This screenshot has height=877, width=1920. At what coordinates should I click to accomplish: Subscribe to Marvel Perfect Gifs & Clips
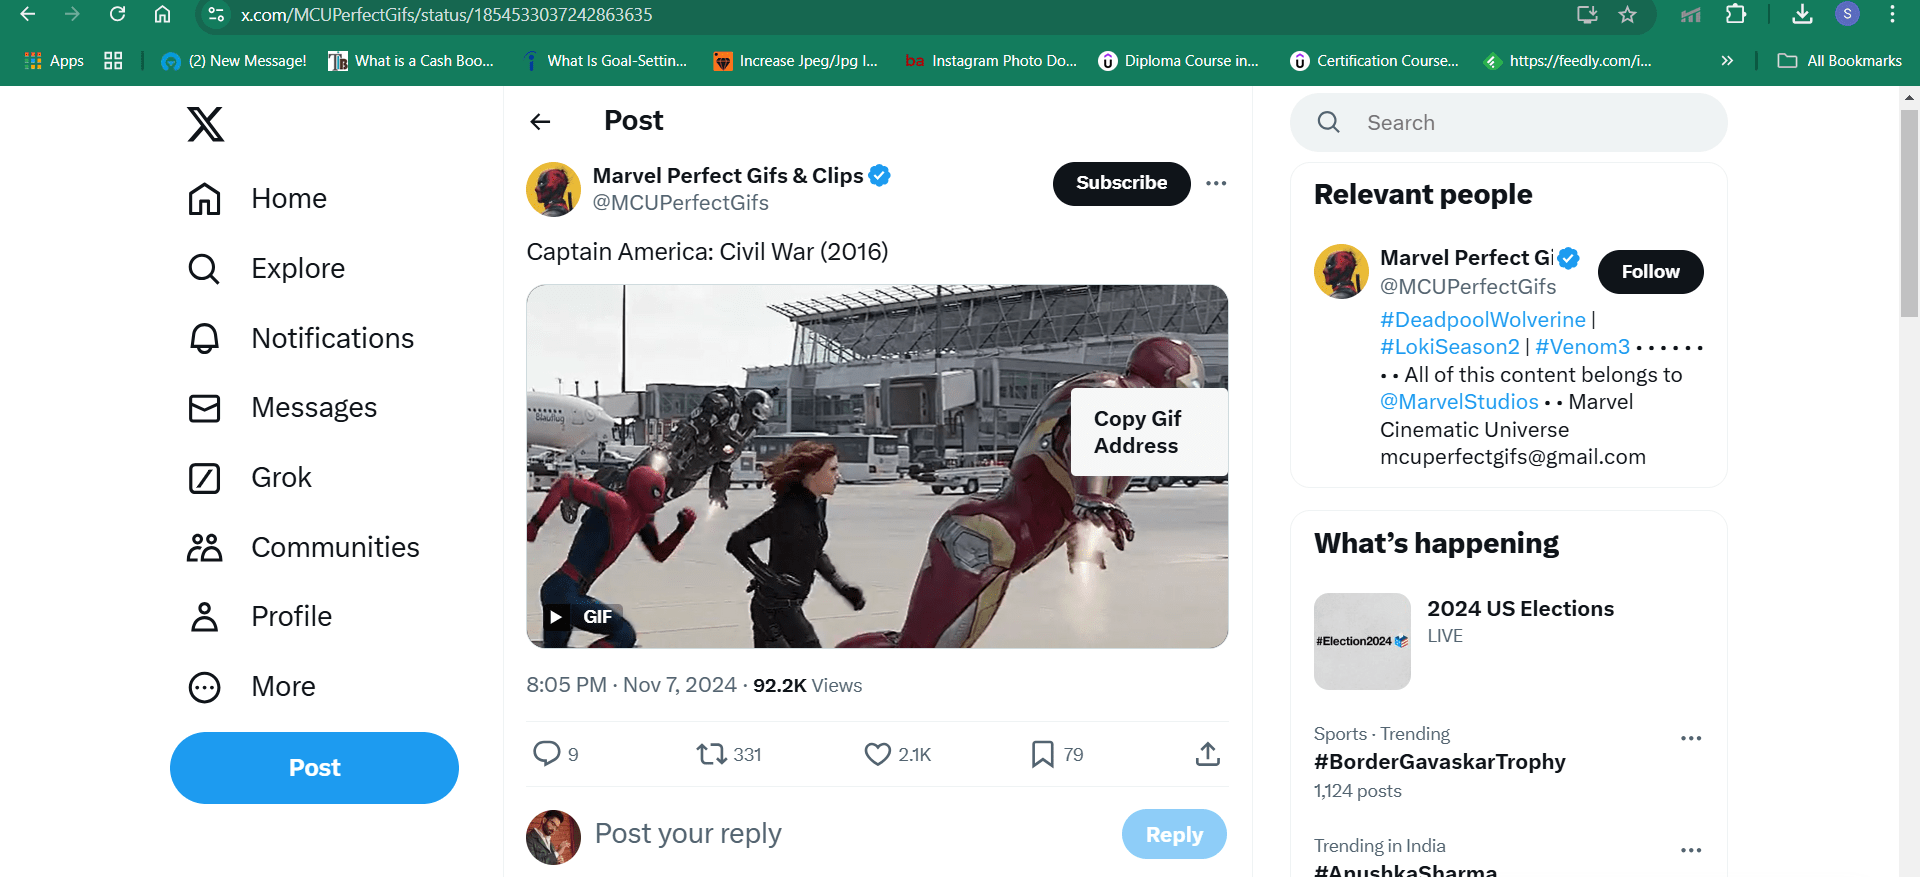pyautogui.click(x=1121, y=183)
